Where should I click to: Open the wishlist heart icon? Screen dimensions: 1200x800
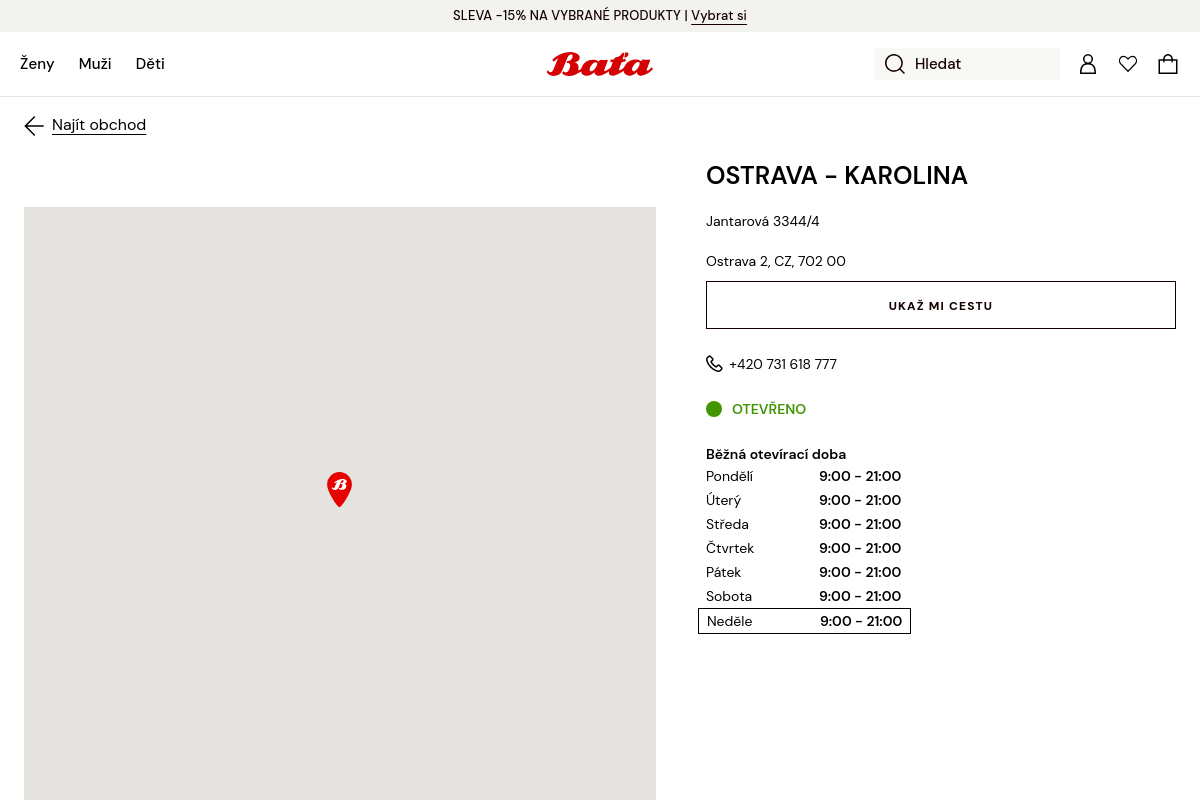click(1128, 64)
